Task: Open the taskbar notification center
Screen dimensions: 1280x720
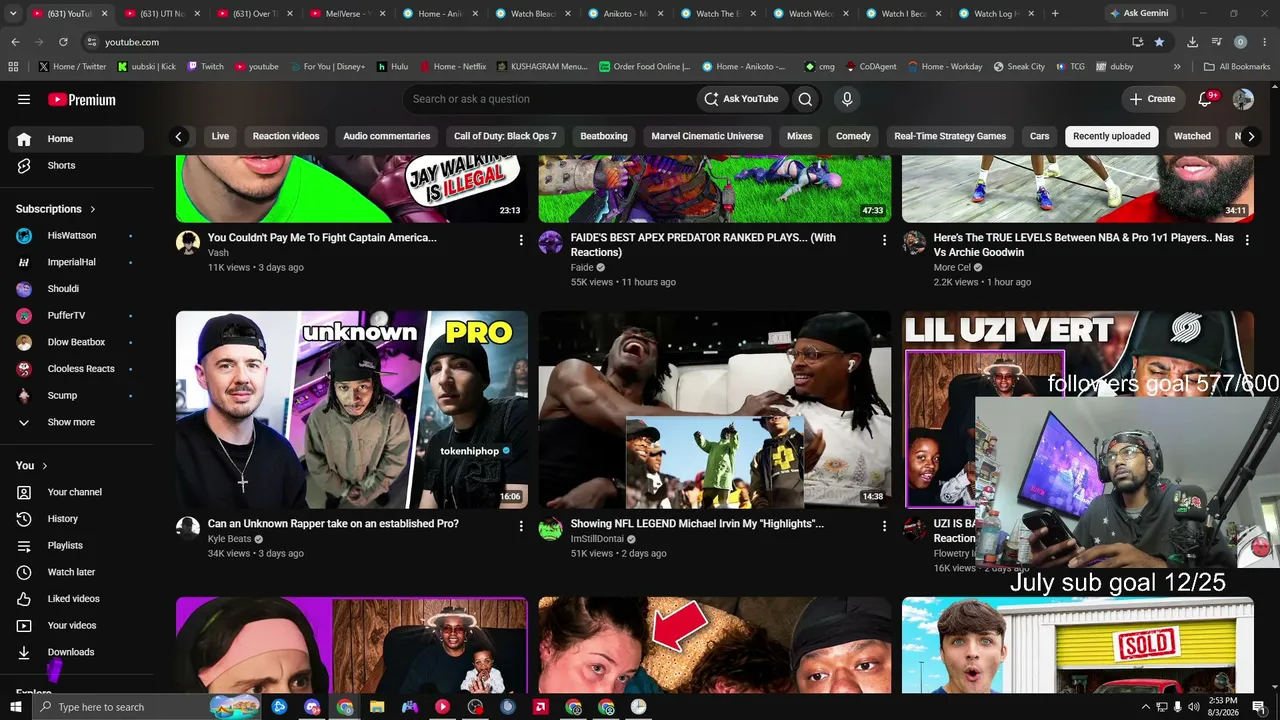Action: [1259, 707]
